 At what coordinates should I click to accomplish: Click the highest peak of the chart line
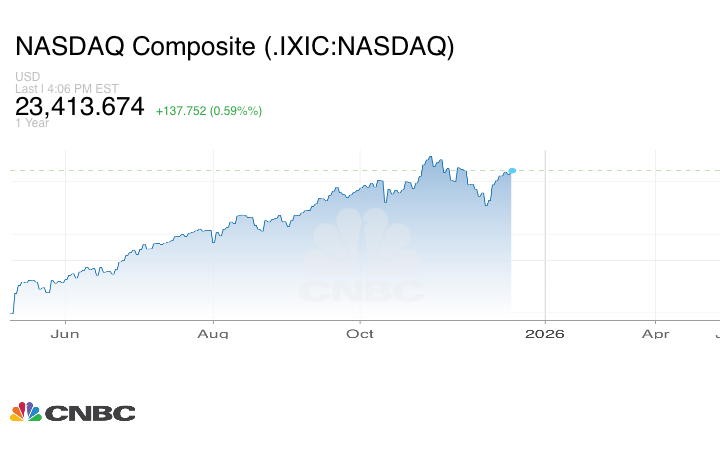pos(429,157)
